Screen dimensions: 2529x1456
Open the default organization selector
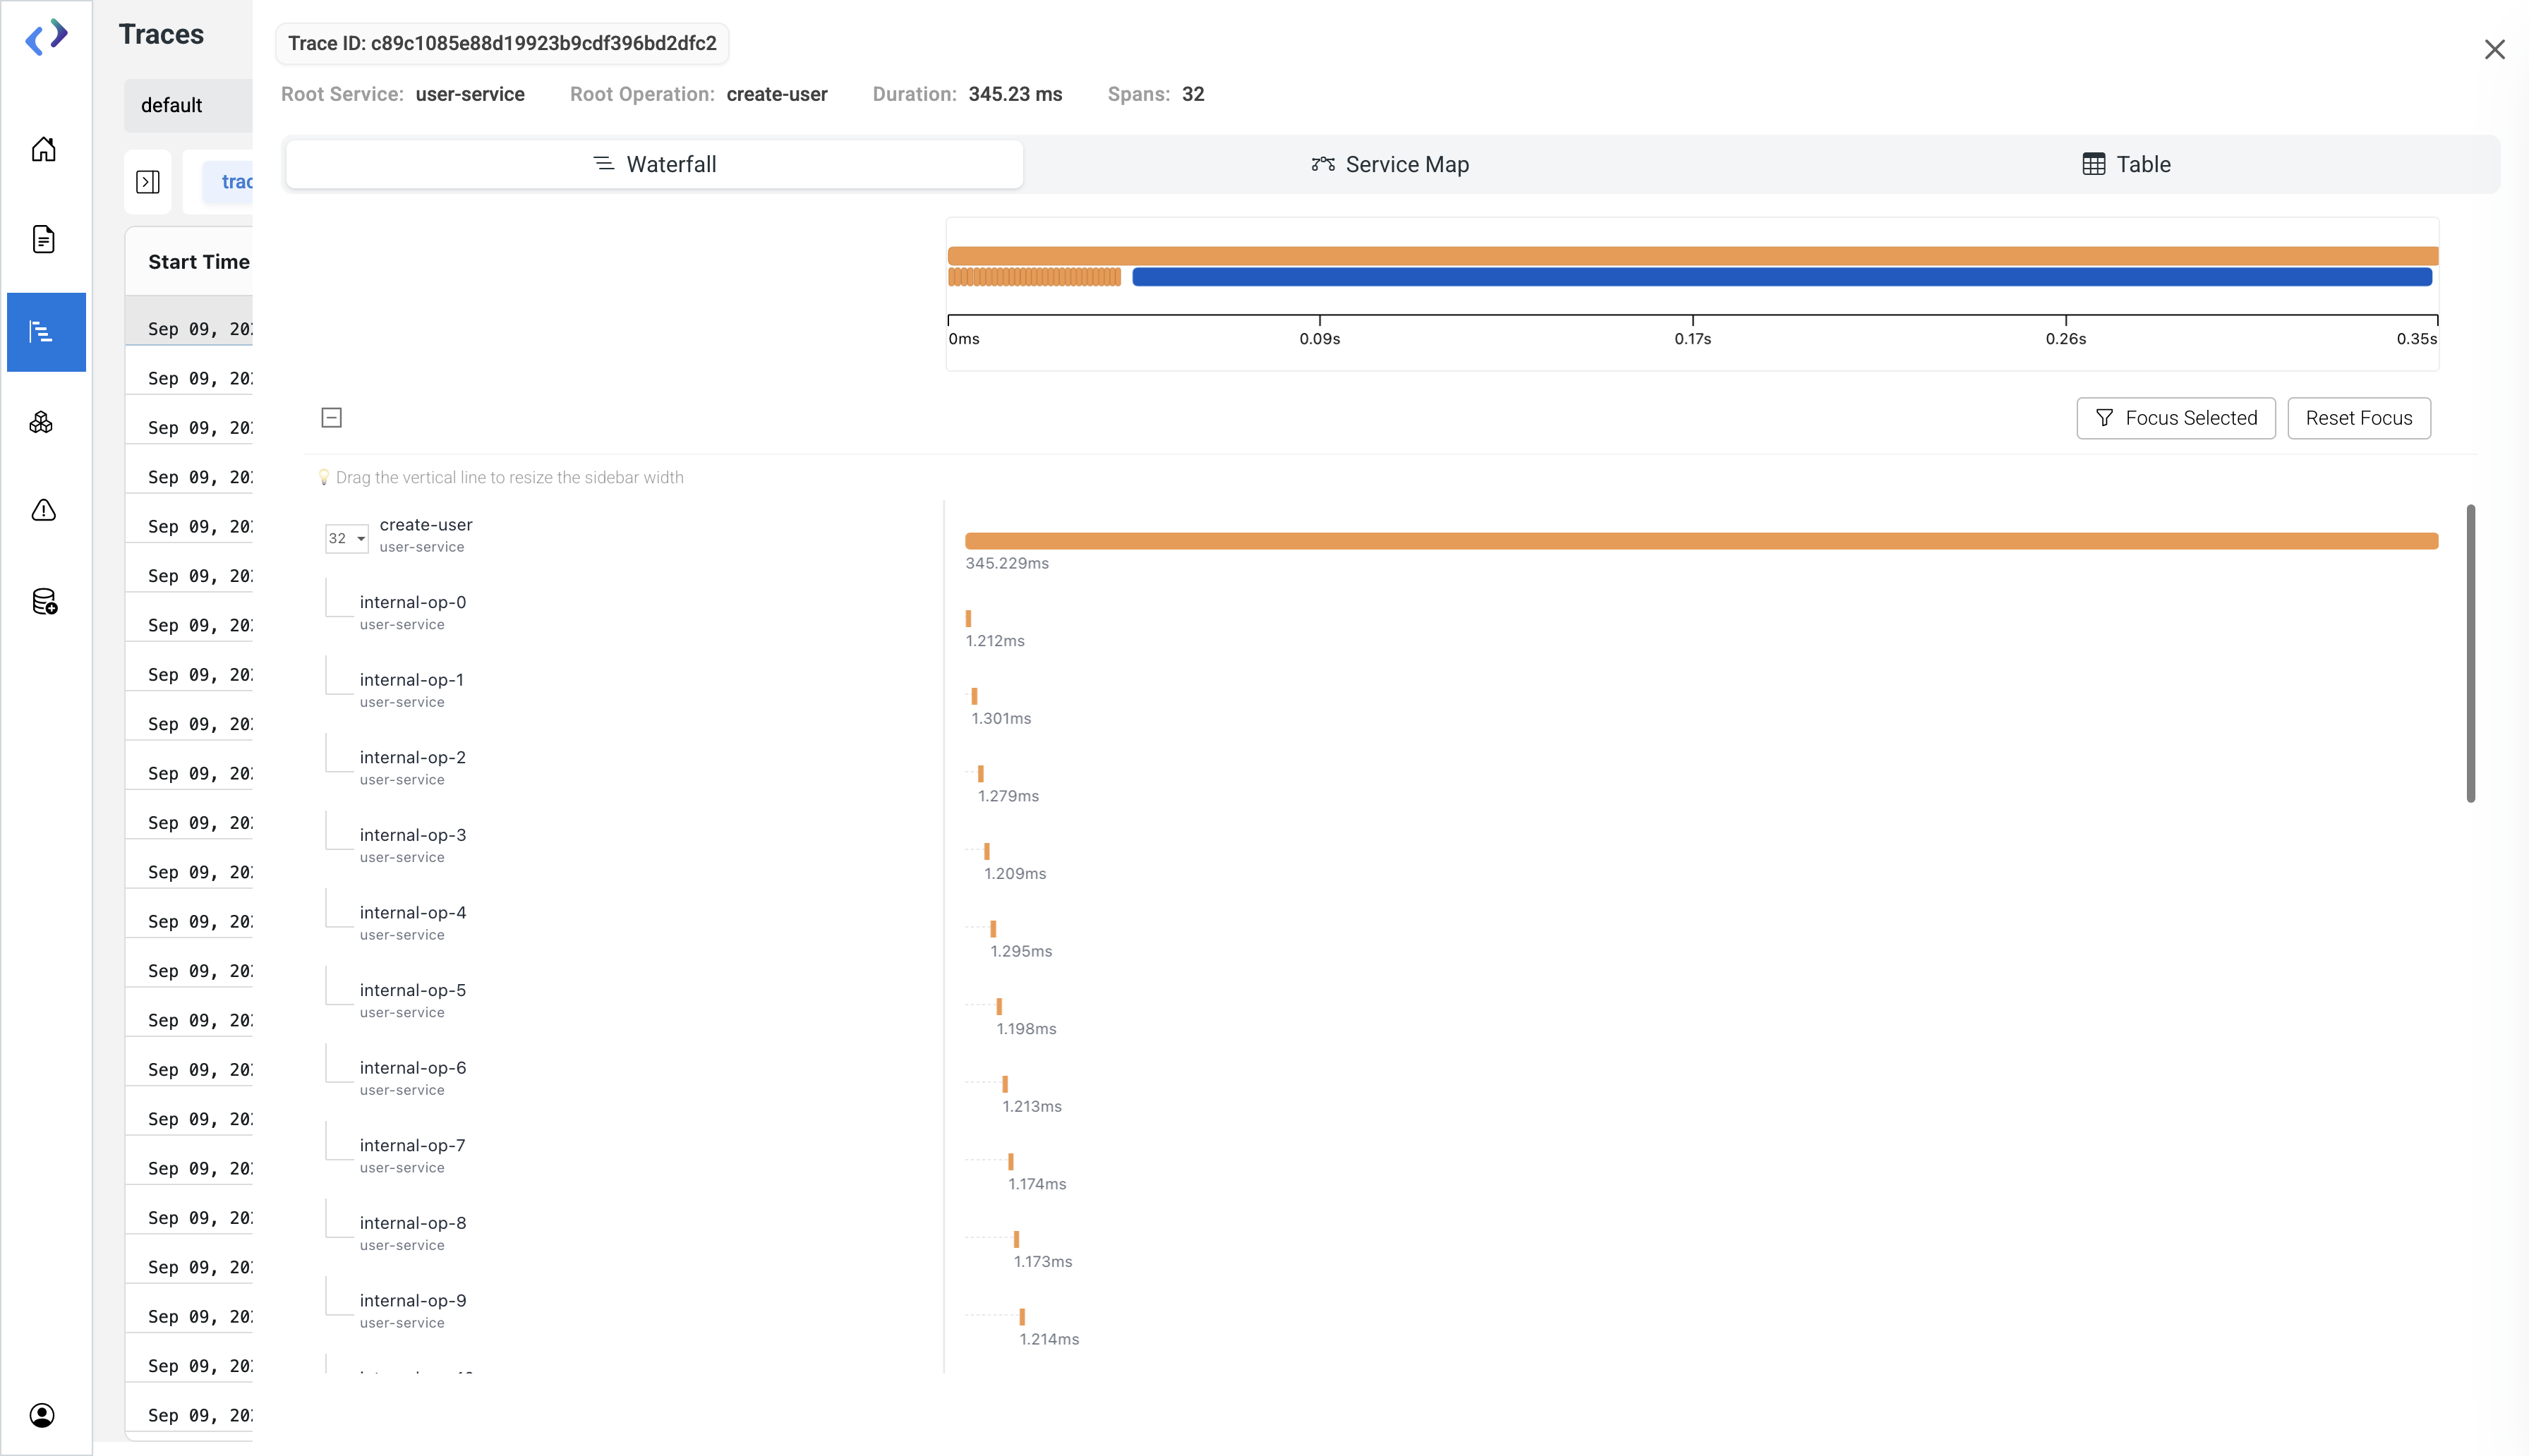point(187,105)
